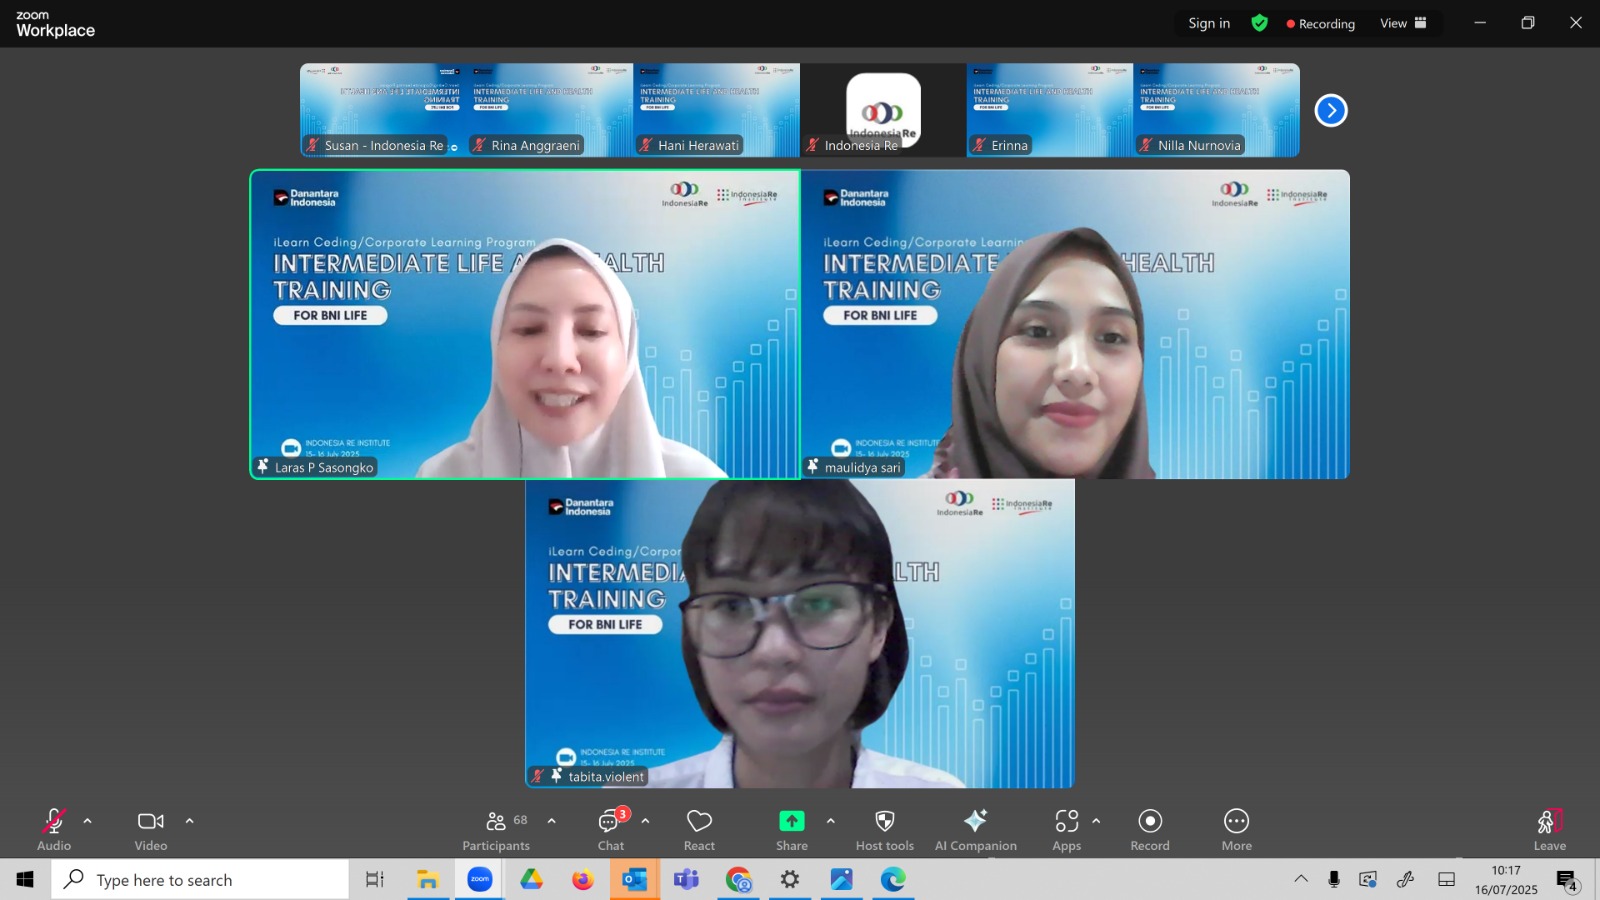1600x900 pixels.
Task: Select Hani Herawati video thumbnail
Action: (x=717, y=110)
